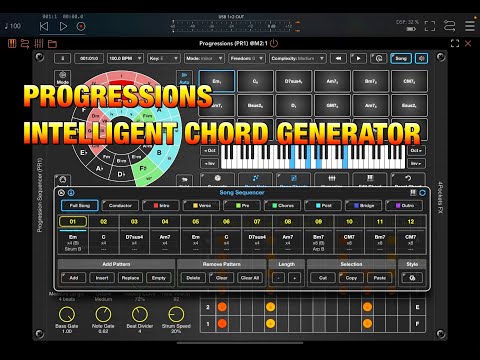
Task: Select pattern slot 09
Action: coord(319,221)
